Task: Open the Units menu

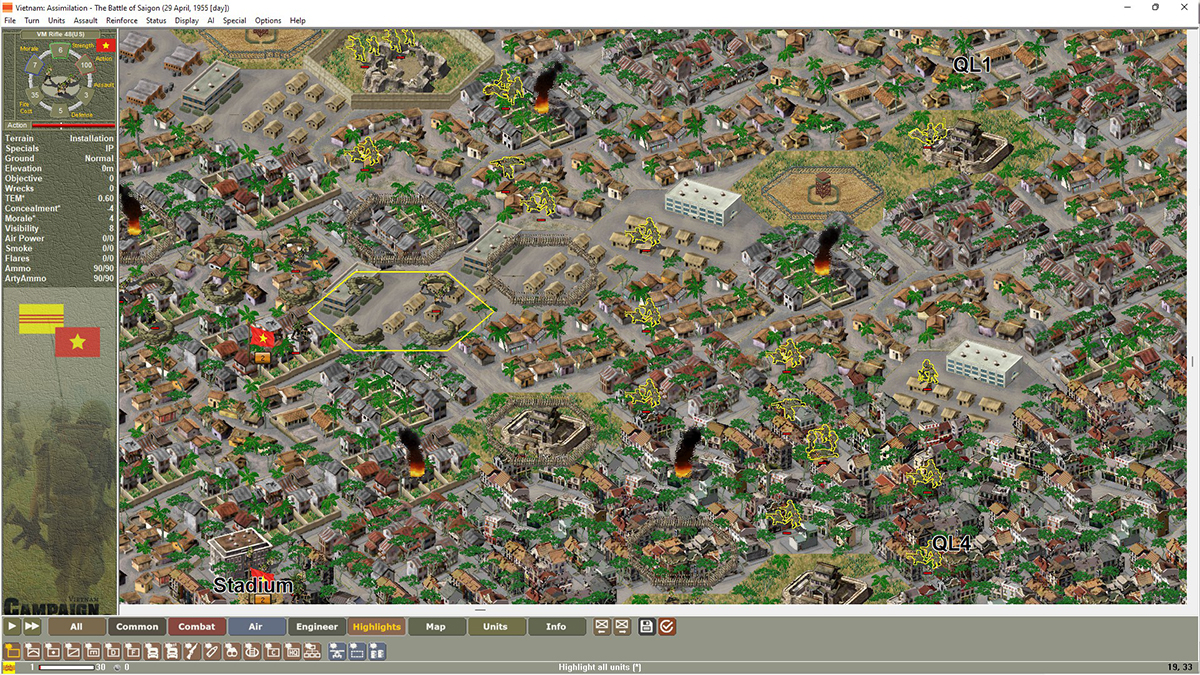Action: click(56, 20)
